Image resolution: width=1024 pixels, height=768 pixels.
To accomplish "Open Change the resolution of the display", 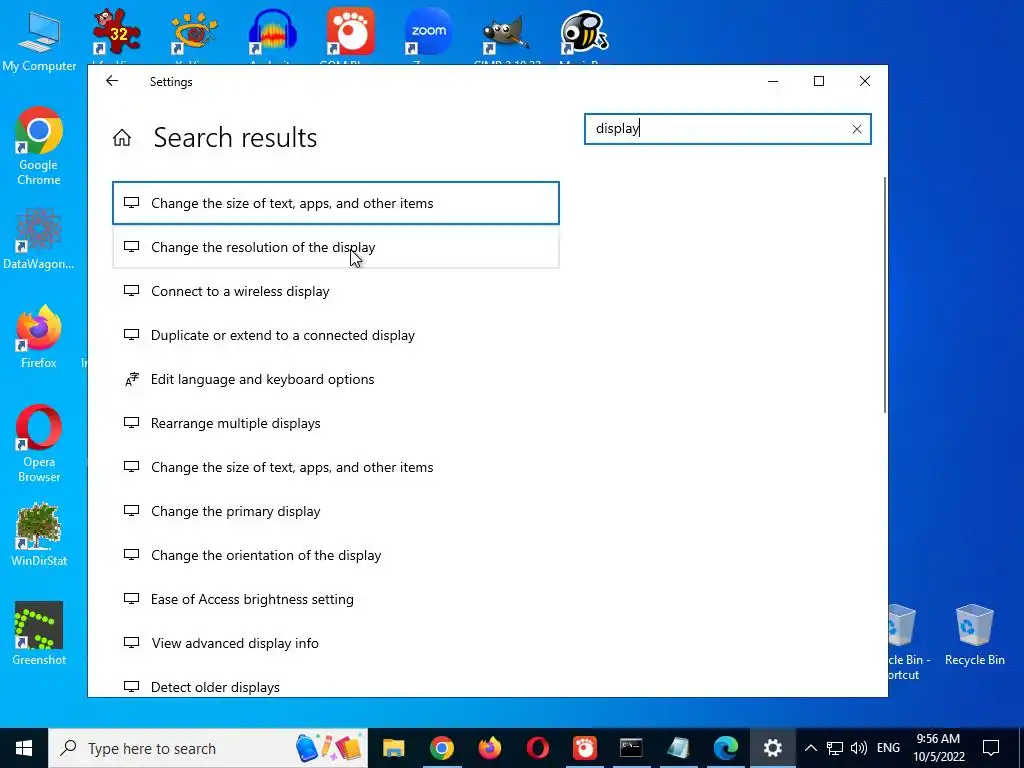I will tap(336, 247).
